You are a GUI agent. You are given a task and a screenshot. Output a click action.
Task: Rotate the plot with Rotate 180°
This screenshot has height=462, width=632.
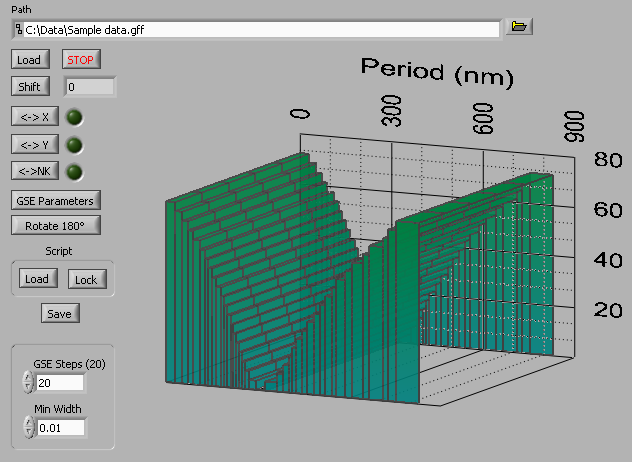(55, 225)
